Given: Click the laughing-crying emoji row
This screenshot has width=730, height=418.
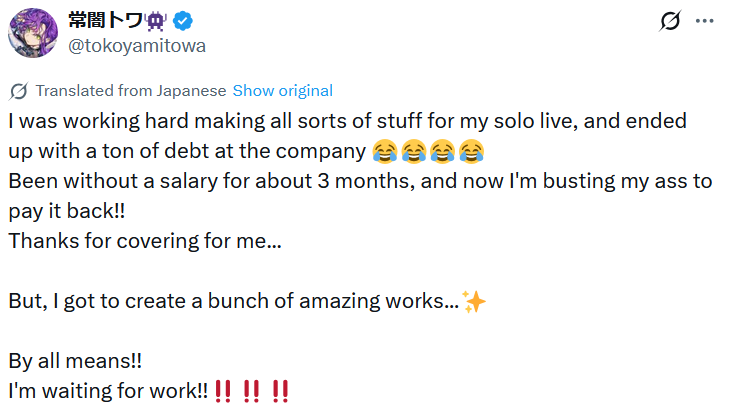Looking at the screenshot, I should click(428, 152).
